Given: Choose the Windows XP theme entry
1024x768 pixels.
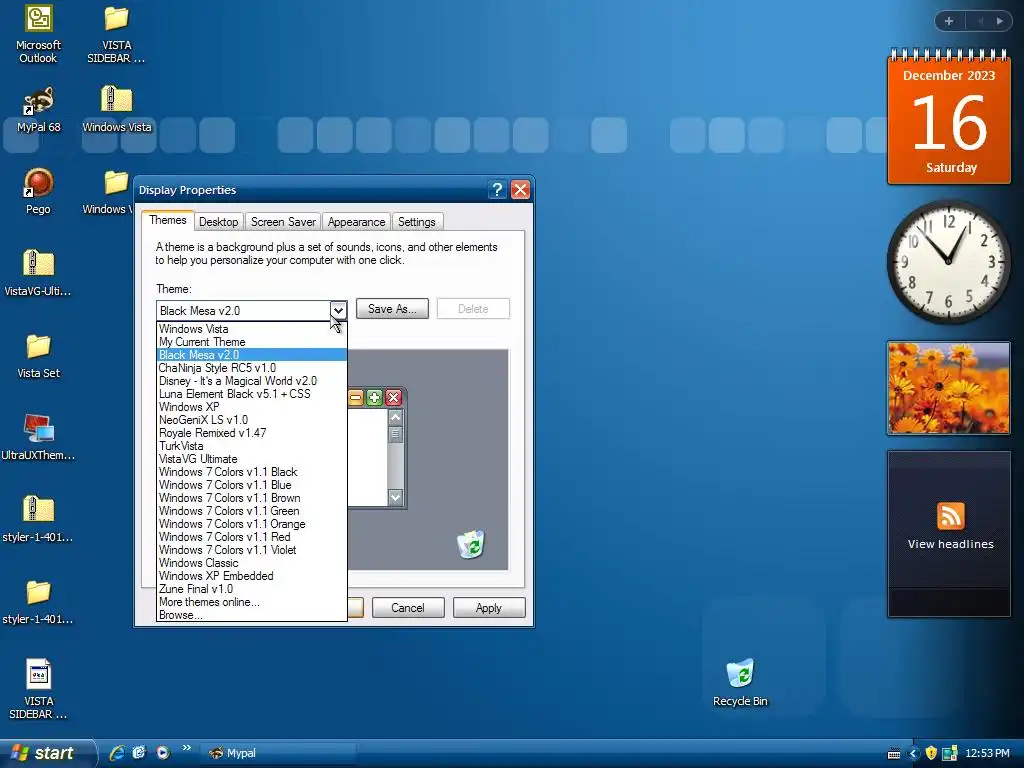Looking at the screenshot, I should tap(251, 407).
